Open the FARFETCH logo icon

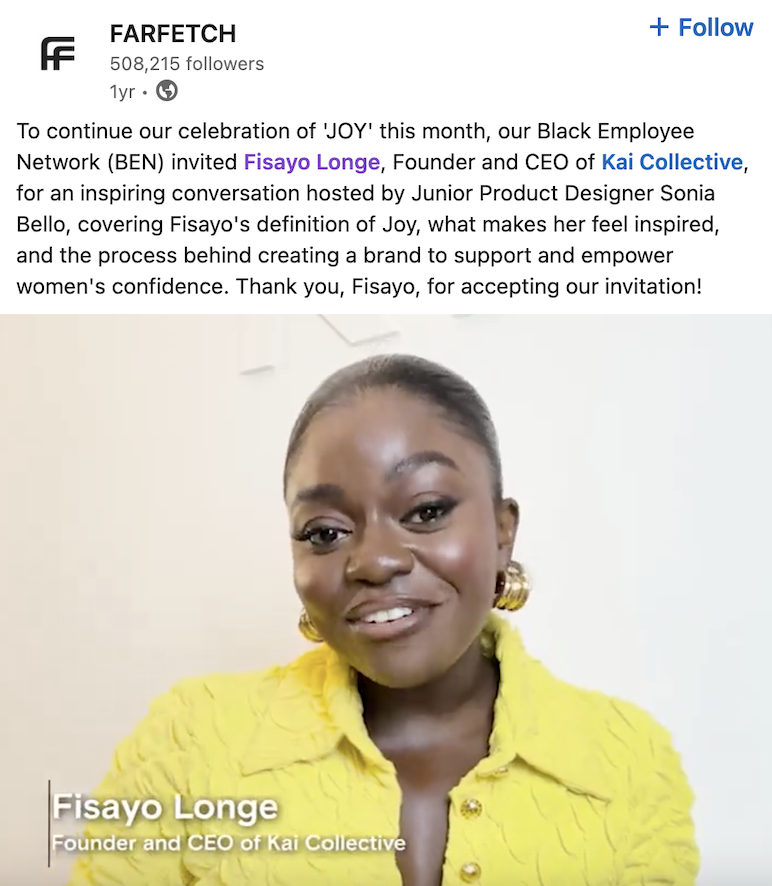[58, 54]
